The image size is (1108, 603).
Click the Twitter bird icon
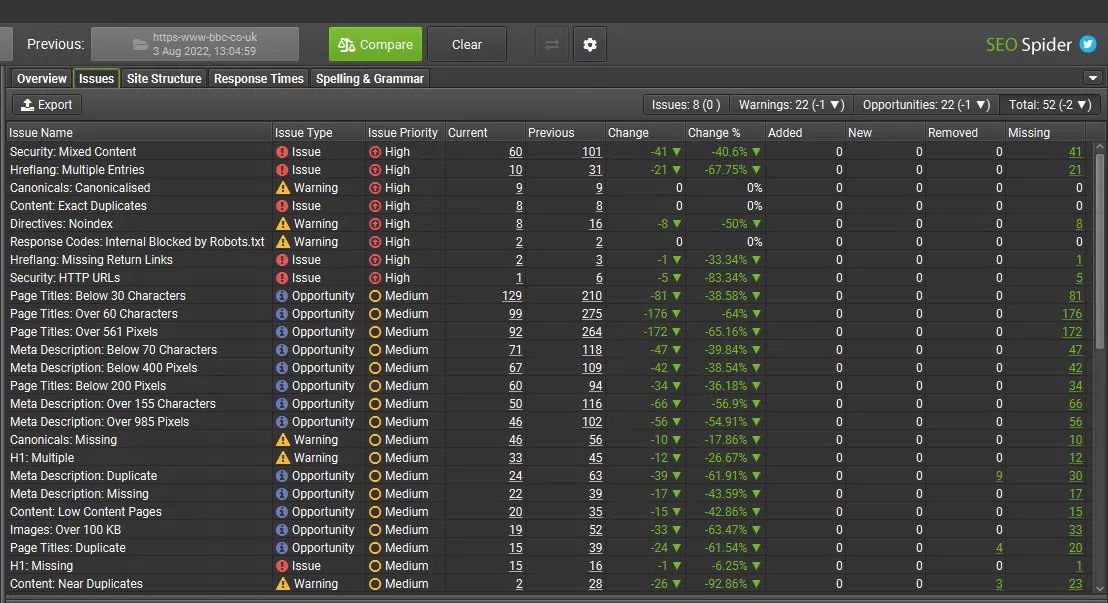pos(1088,45)
